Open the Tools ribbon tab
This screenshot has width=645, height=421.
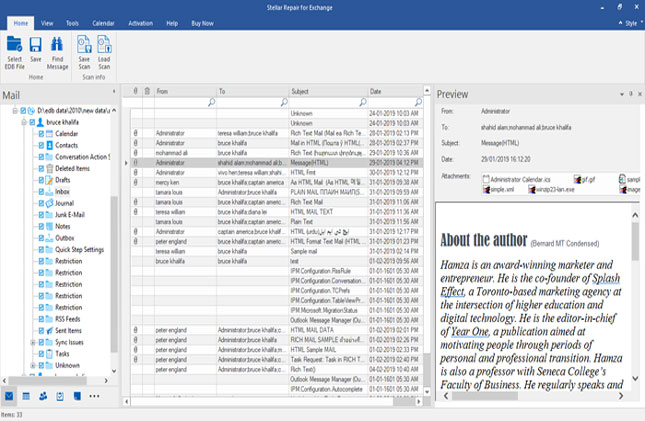point(72,23)
